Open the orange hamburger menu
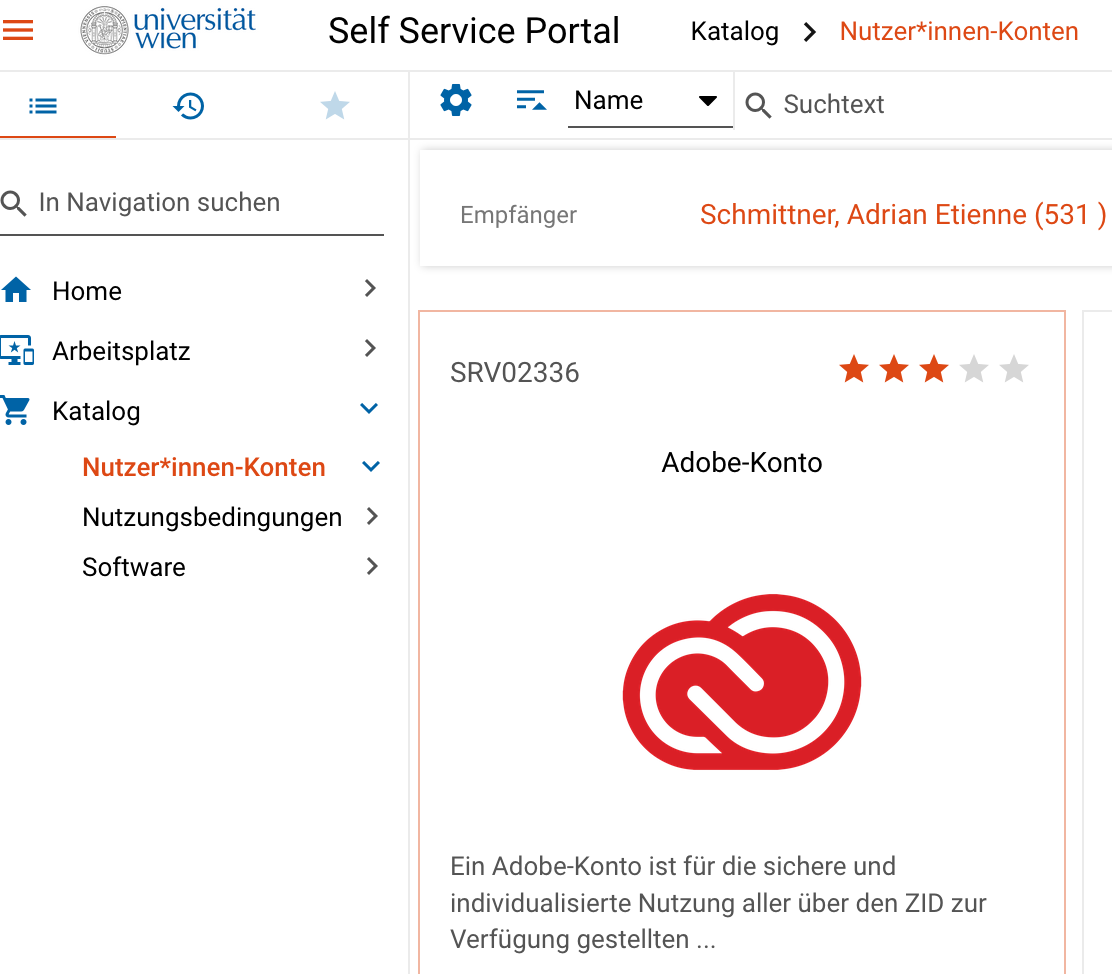 click(18, 31)
